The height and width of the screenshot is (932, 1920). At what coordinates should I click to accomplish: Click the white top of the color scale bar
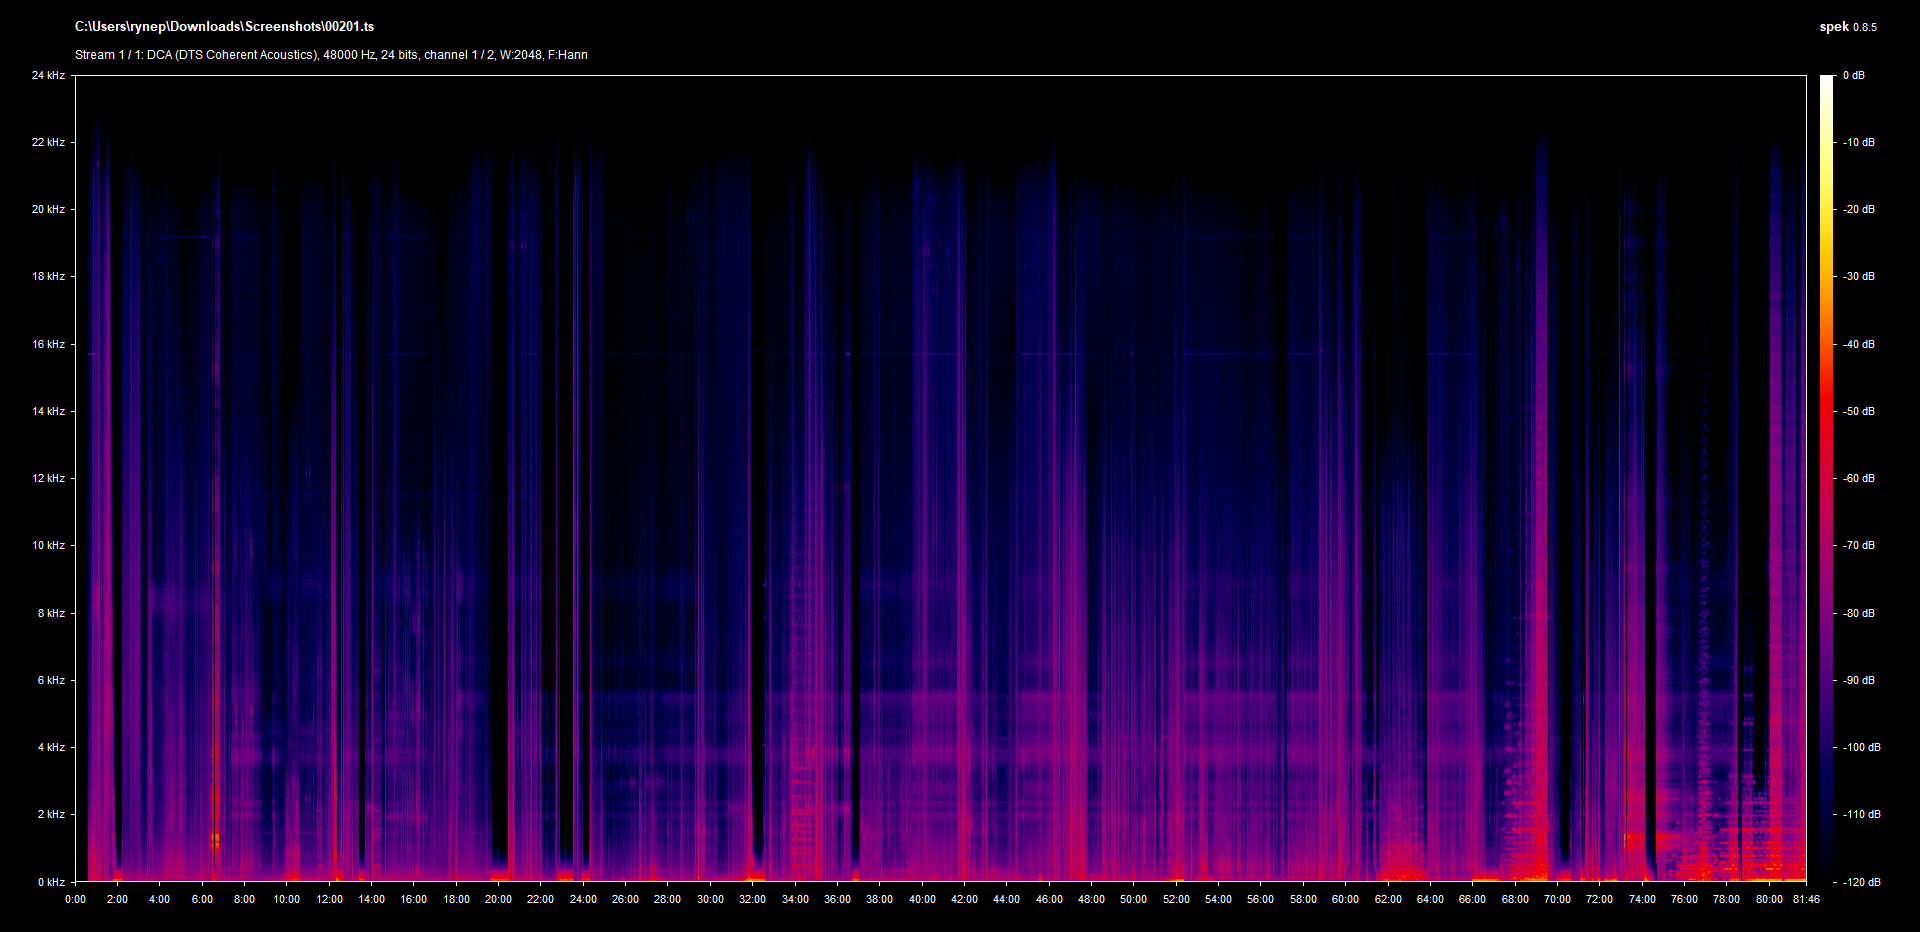click(x=1827, y=82)
